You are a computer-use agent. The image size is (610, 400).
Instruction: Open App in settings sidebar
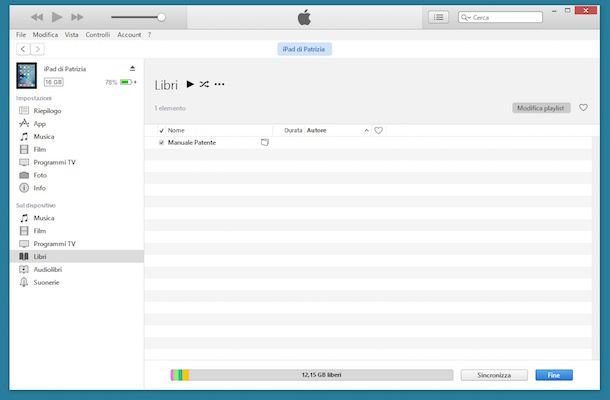[40, 124]
